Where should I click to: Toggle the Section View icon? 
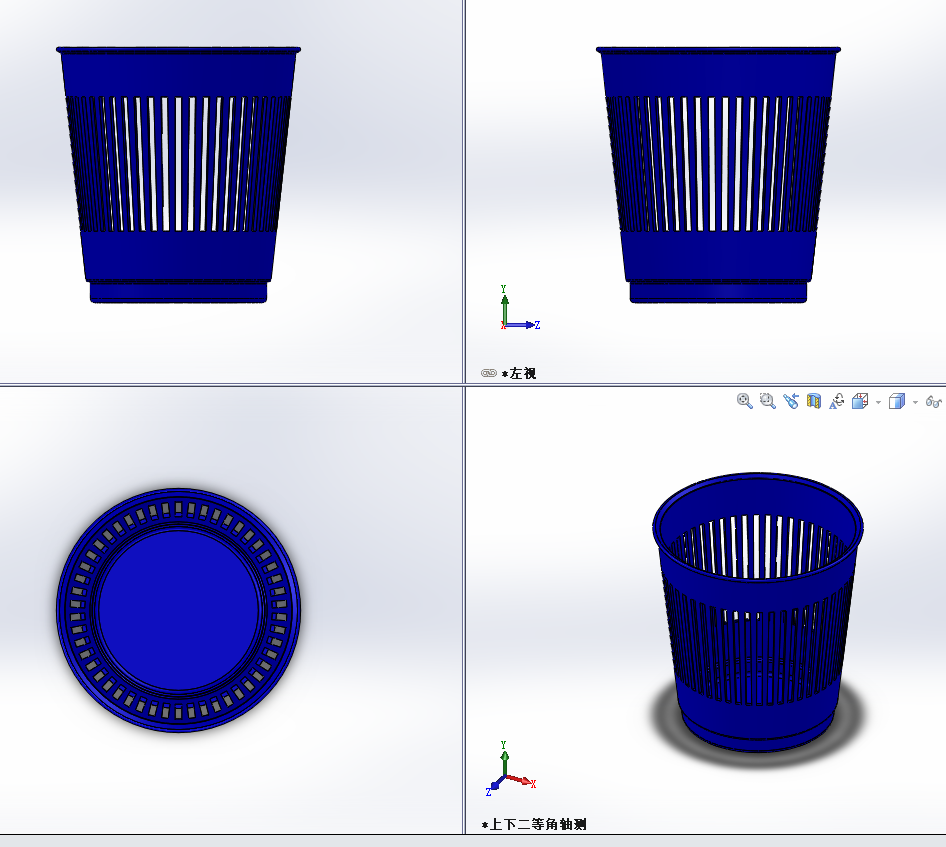pyautogui.click(x=814, y=401)
